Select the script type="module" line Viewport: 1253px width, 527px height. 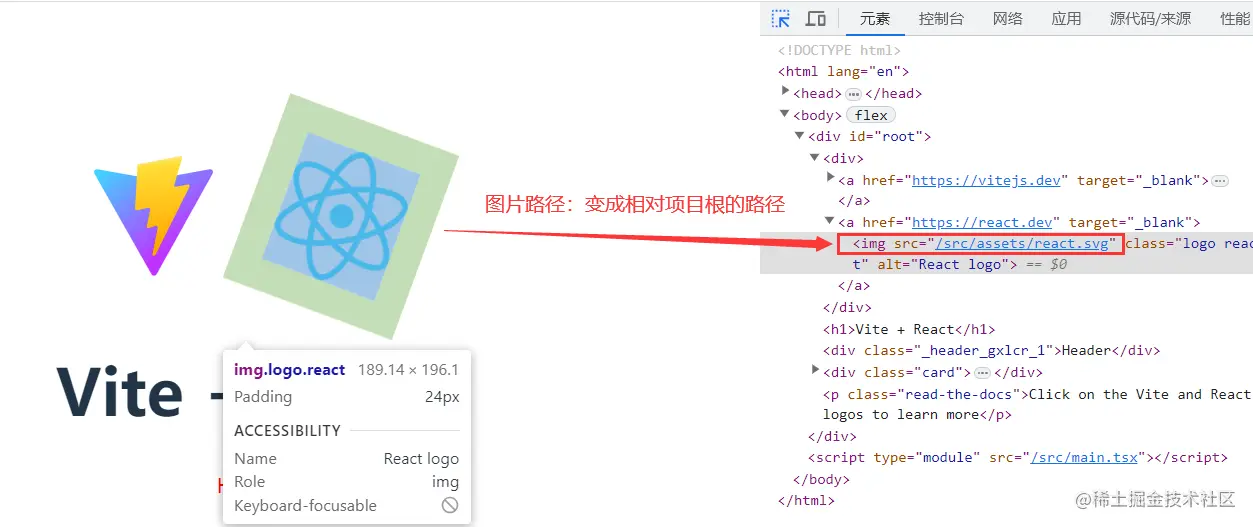1018,457
